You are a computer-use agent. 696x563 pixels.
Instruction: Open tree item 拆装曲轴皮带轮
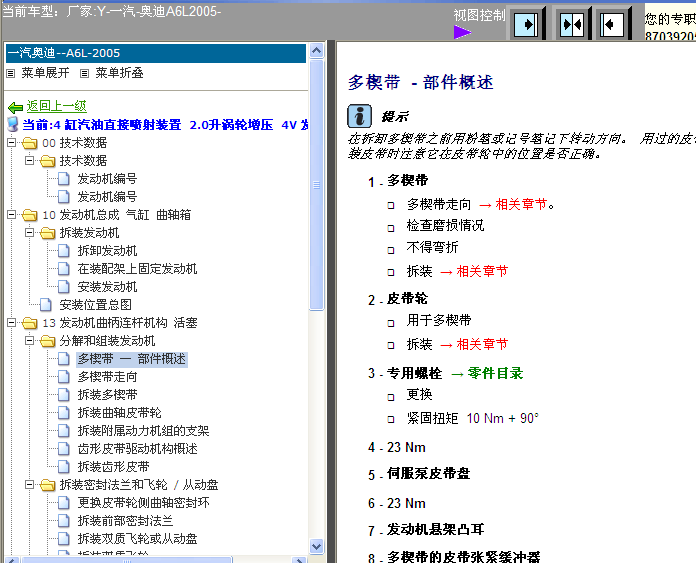(x=119, y=413)
